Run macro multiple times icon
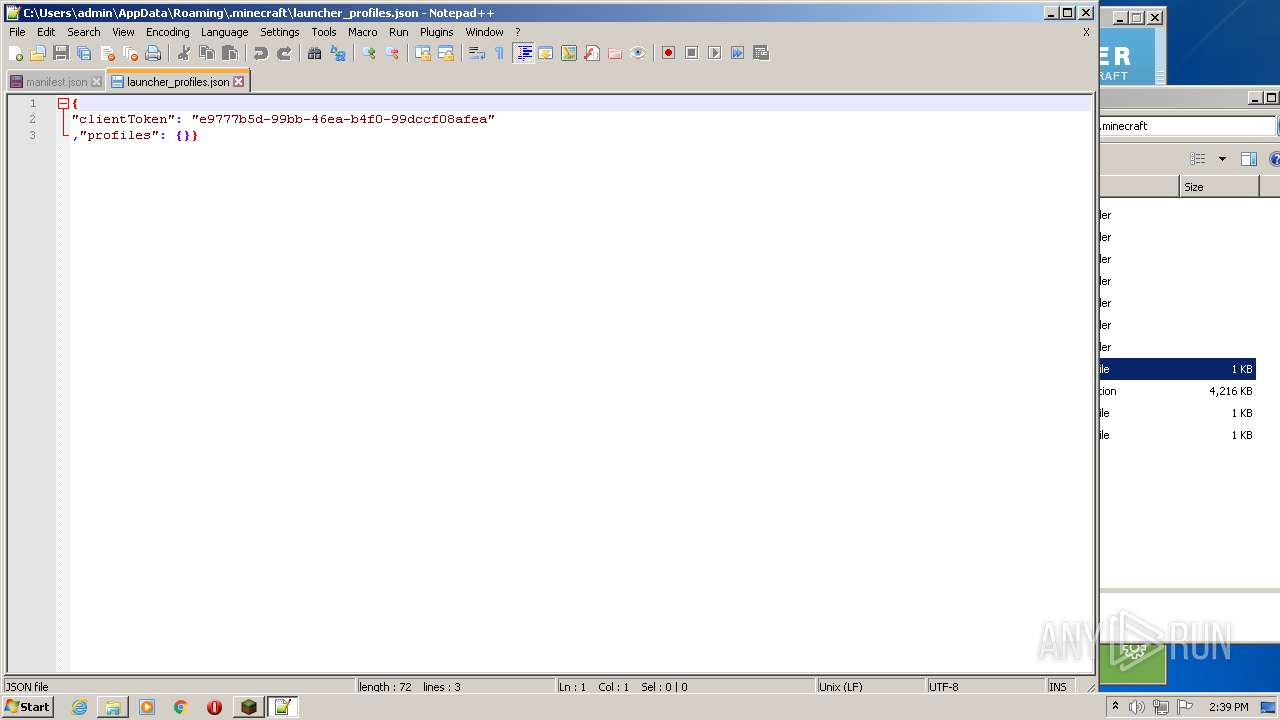The image size is (1280, 720). (737, 53)
